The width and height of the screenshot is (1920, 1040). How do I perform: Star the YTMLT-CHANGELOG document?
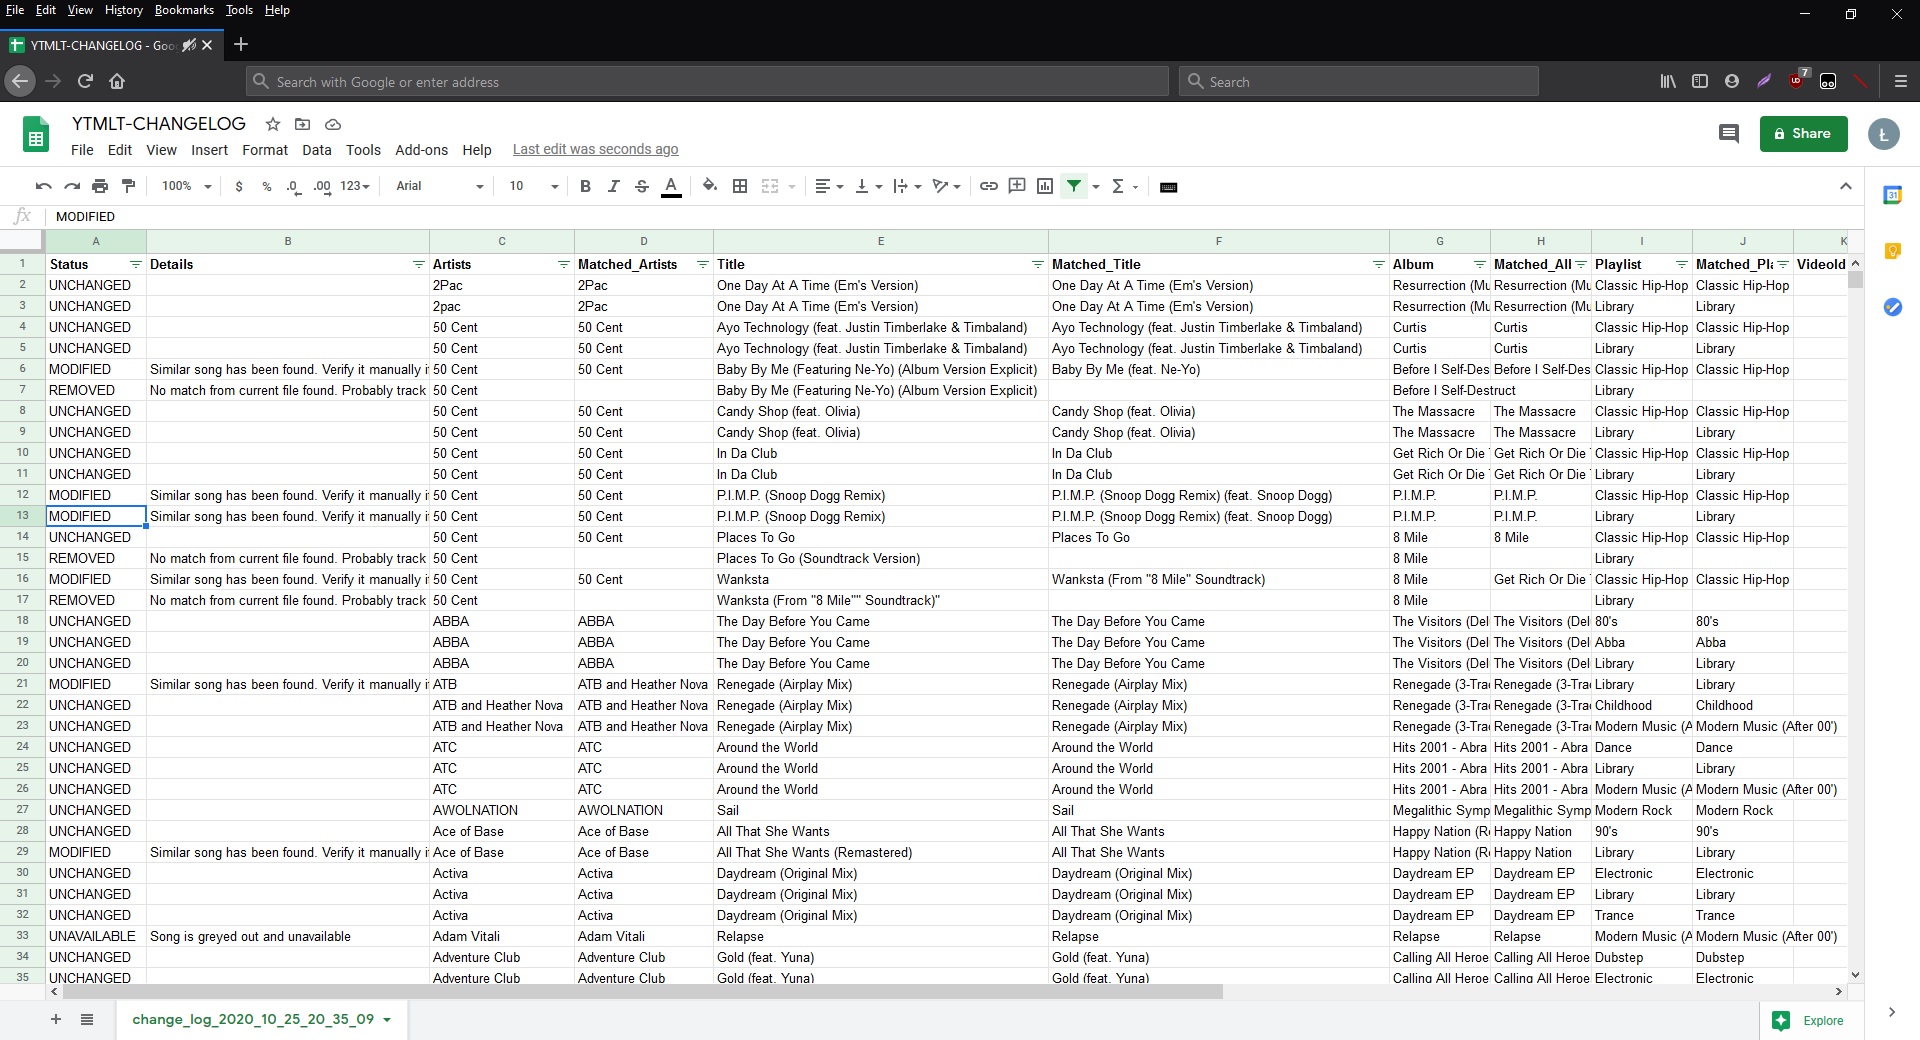click(x=273, y=124)
